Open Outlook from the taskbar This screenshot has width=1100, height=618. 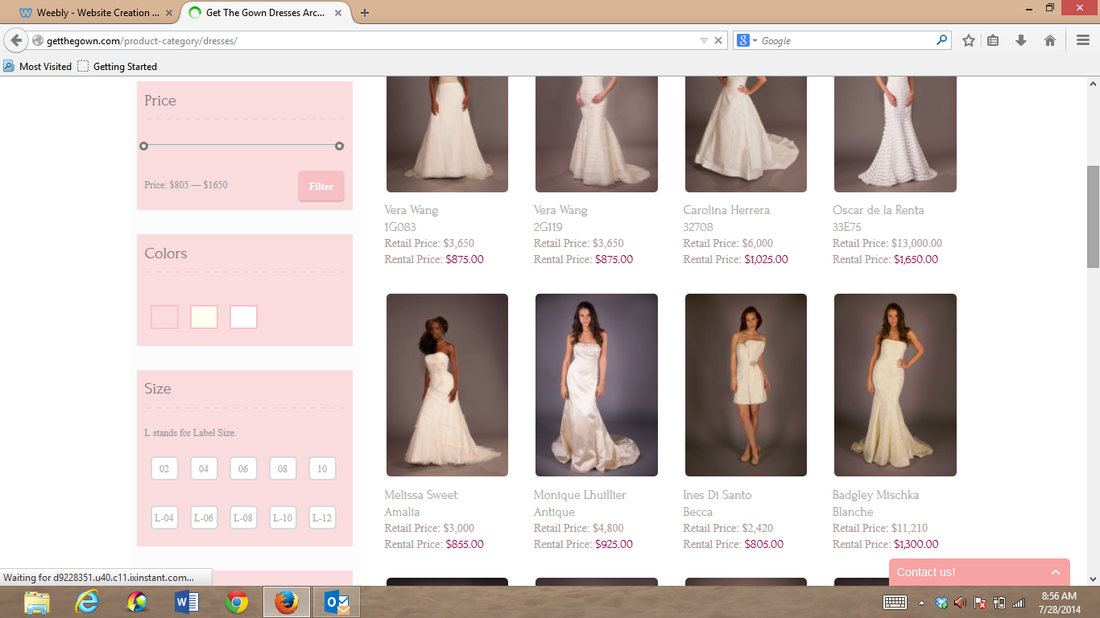pyautogui.click(x=337, y=603)
